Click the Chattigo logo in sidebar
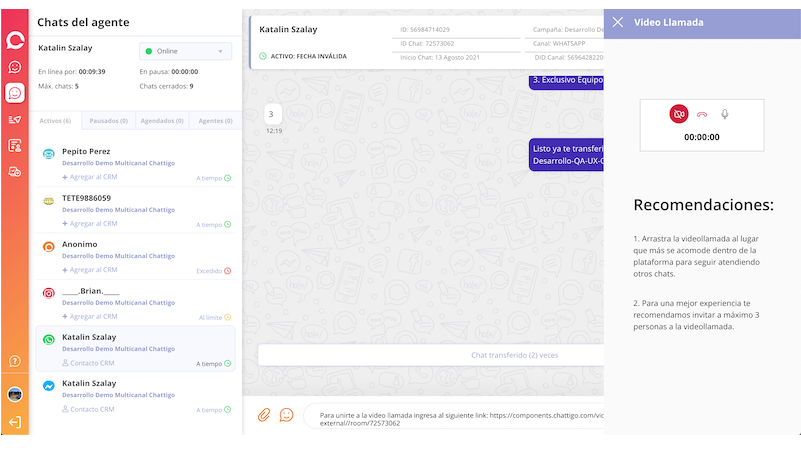Image resolution: width=801 pixels, height=450 pixels. tap(15, 40)
